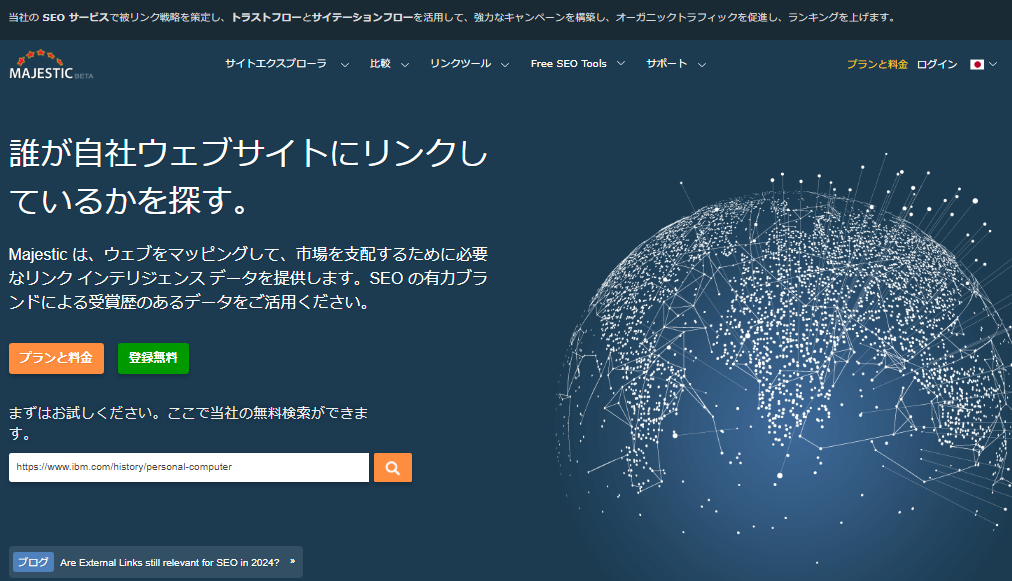Click トラストフロー in top banner
1012x581 pixels.
(267, 17)
